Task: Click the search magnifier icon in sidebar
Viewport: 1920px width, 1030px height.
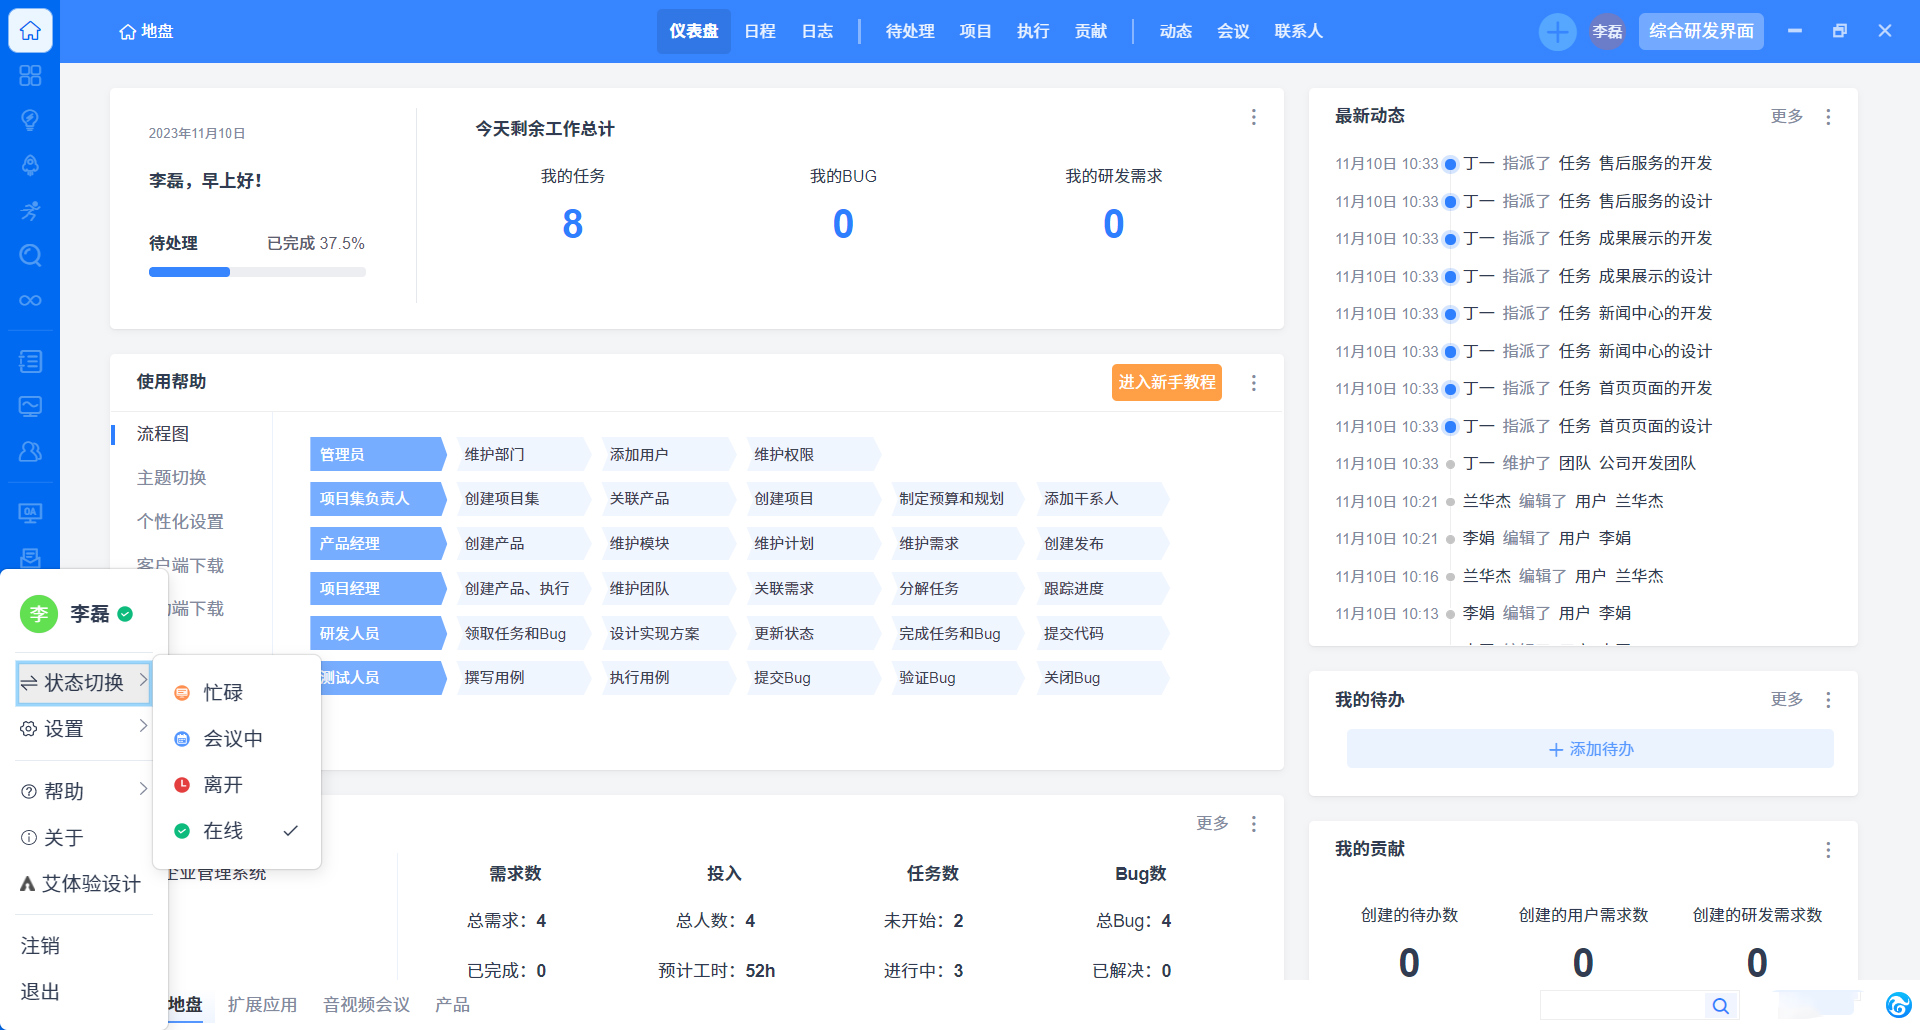Action: click(x=30, y=255)
